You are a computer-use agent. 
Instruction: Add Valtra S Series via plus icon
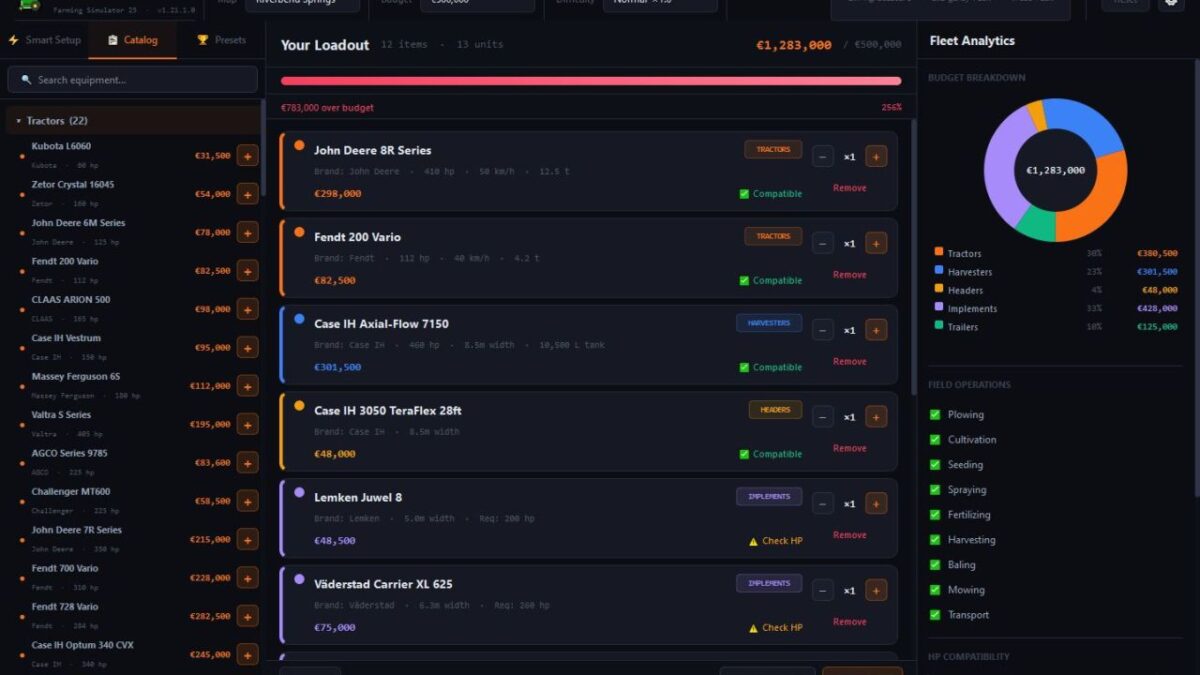coord(247,424)
